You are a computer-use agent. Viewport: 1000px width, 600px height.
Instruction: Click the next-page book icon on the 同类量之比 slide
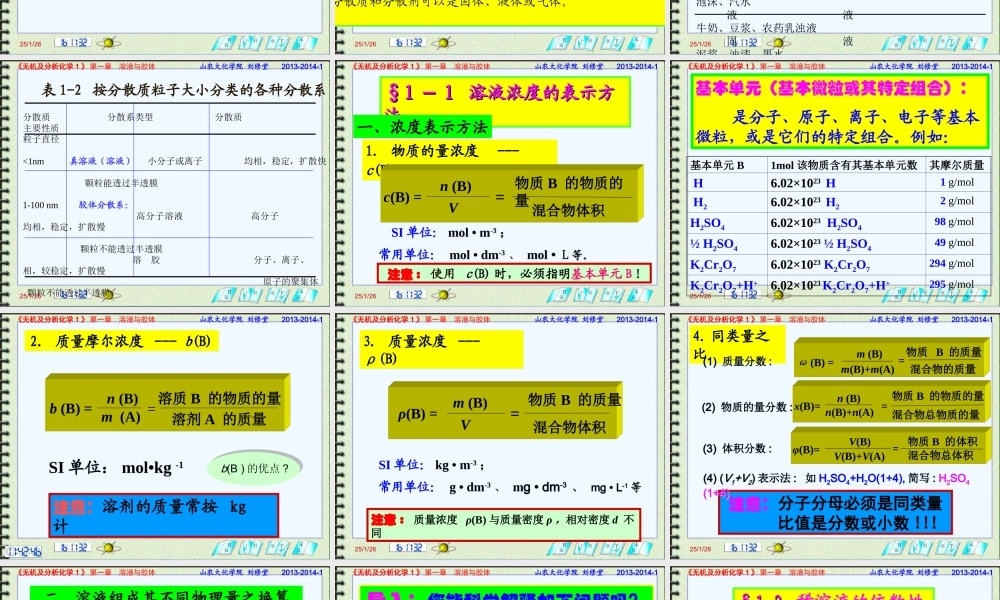(x=947, y=548)
